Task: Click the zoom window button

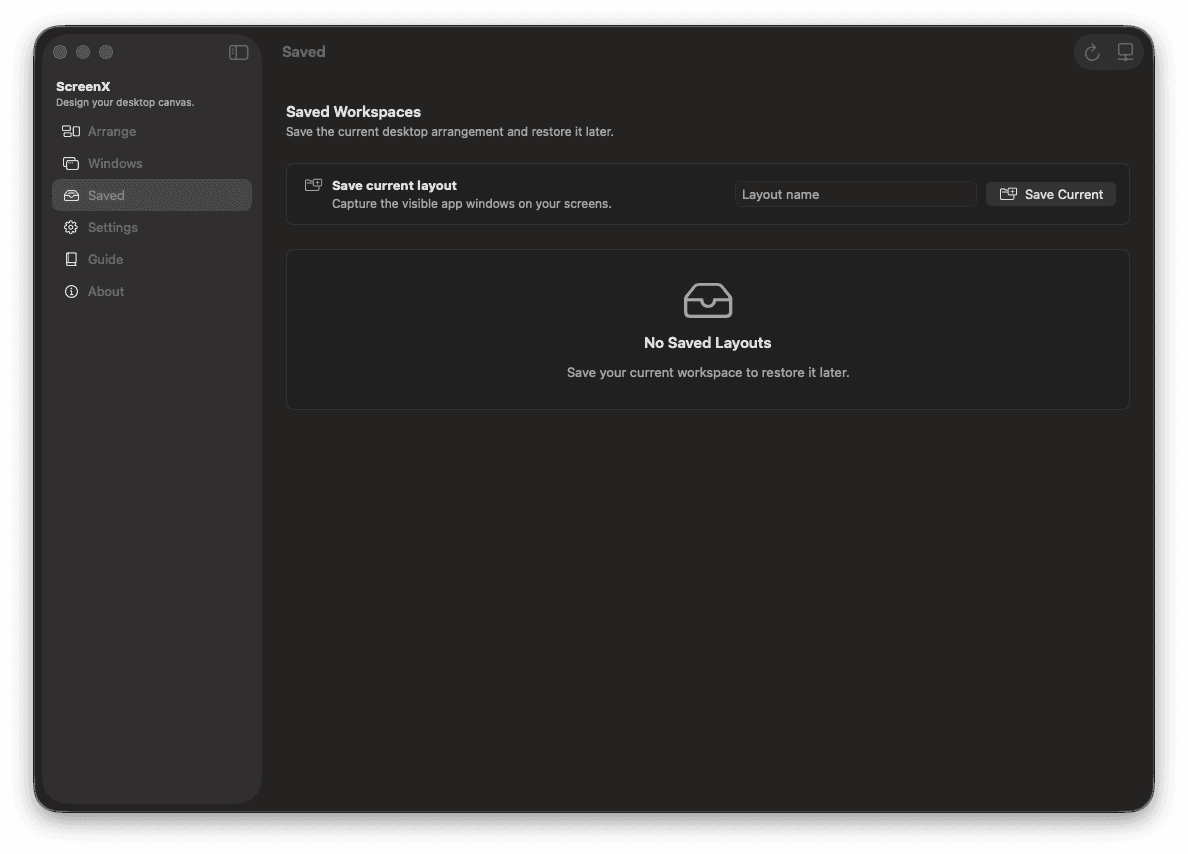Action: pos(106,52)
